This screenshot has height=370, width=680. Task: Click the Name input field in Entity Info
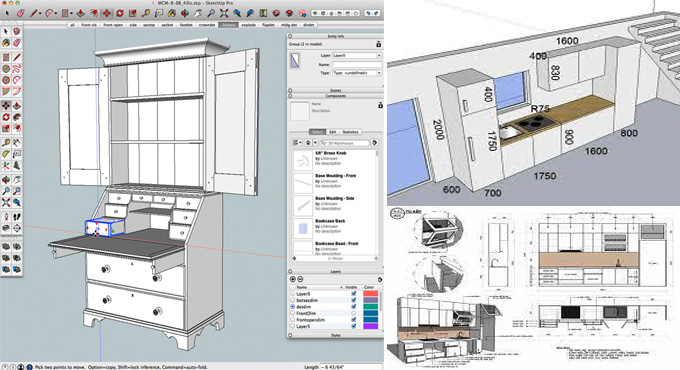click(x=357, y=64)
